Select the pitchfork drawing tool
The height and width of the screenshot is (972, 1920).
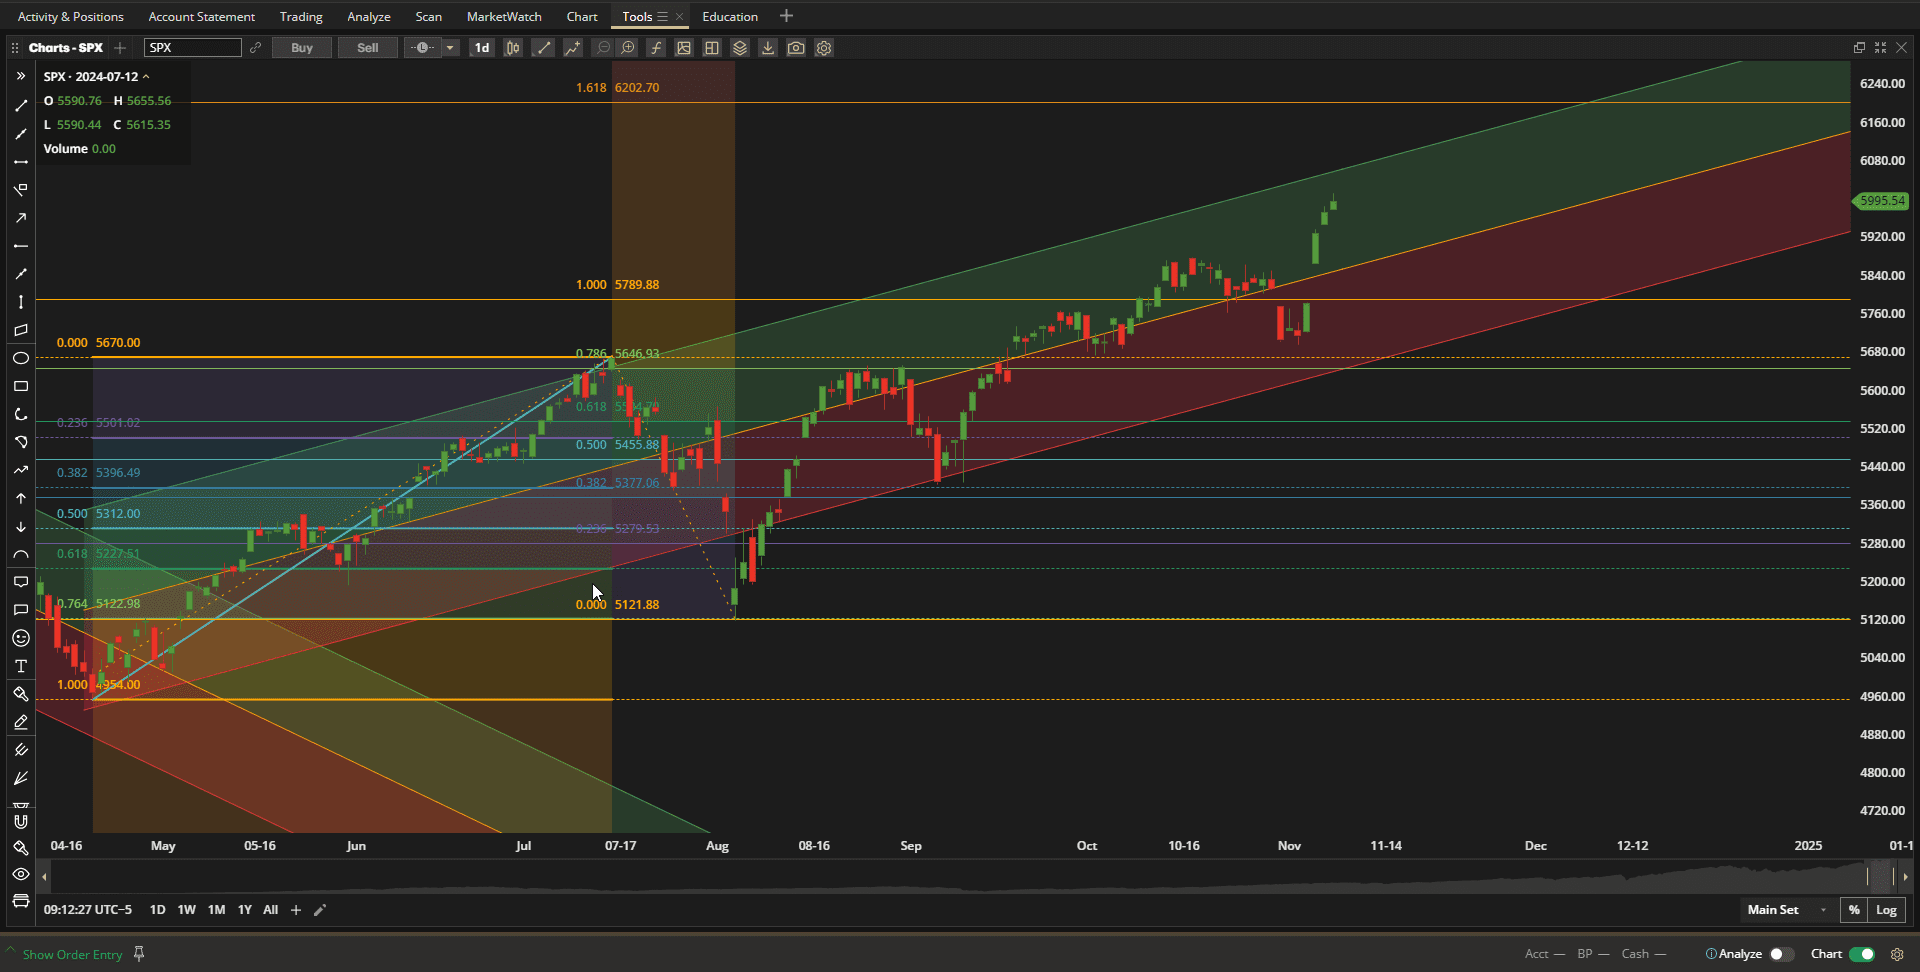point(20,749)
